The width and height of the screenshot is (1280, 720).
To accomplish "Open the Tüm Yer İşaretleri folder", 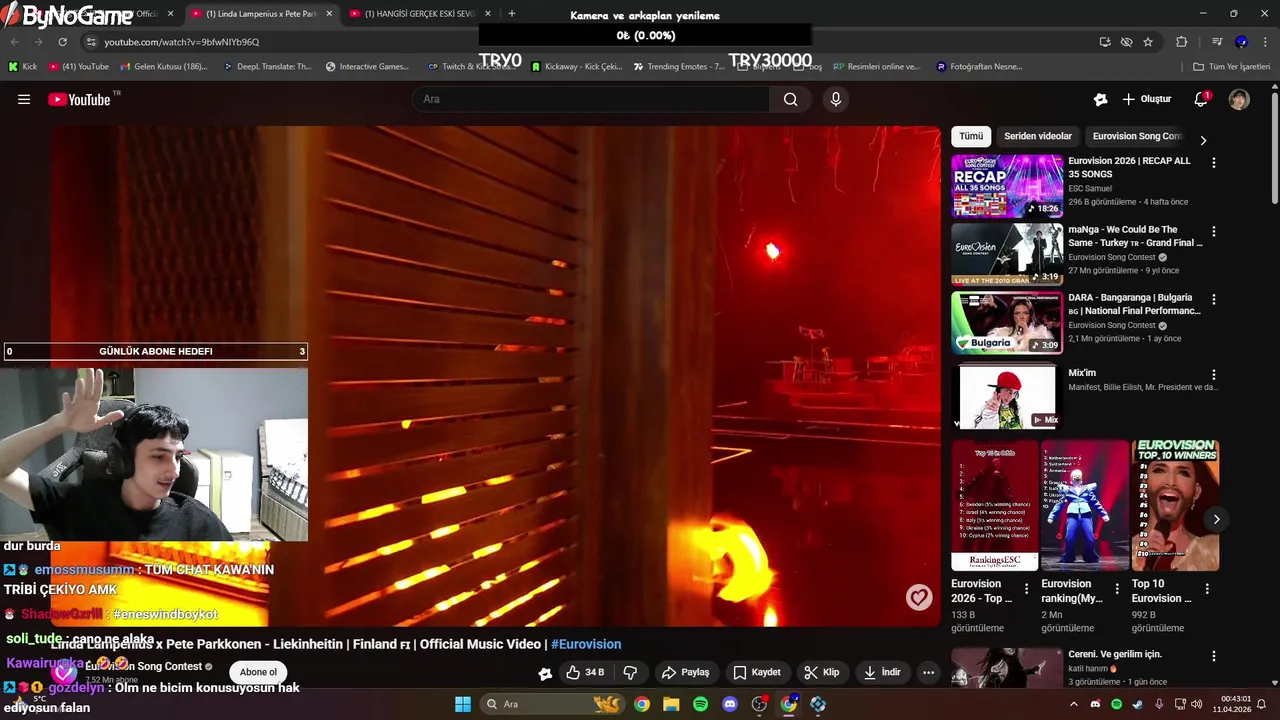I will click(x=1231, y=67).
